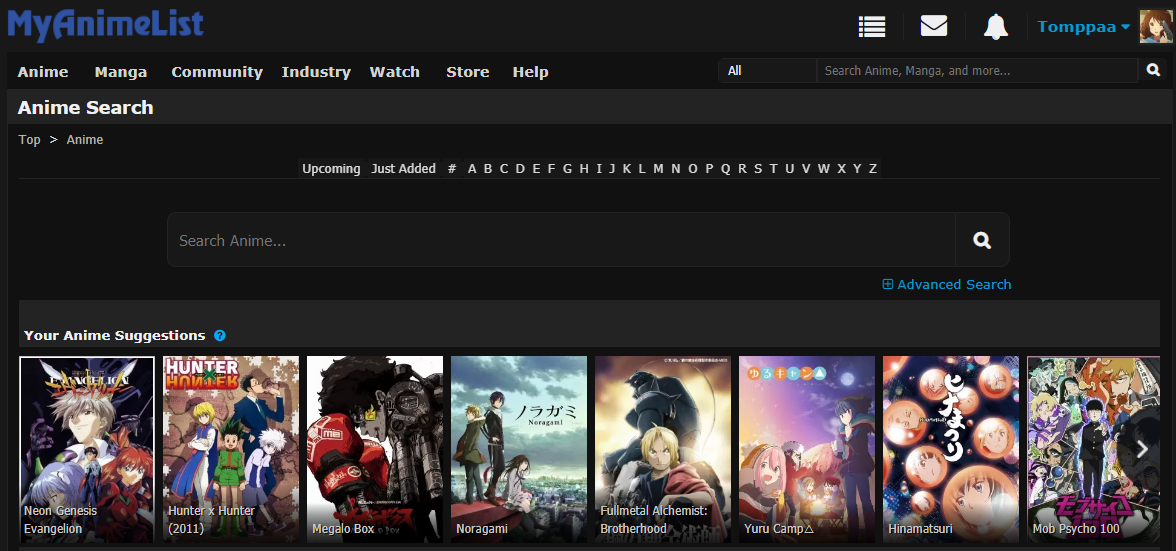
Task: Click the Top breadcrumb link
Action: point(30,140)
